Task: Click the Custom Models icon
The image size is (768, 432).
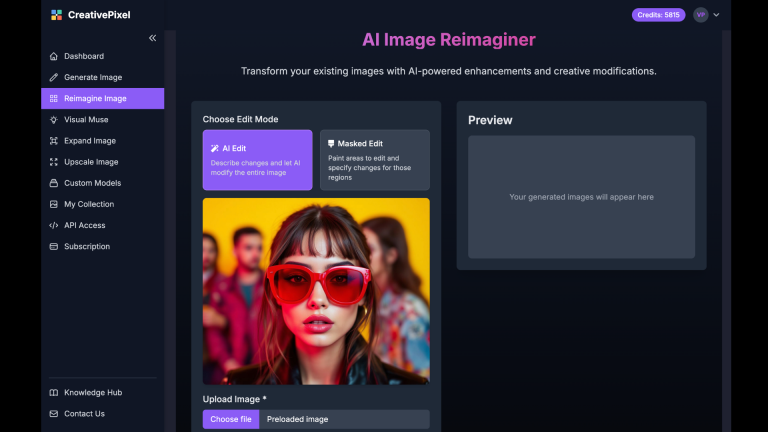Action: [x=54, y=183]
